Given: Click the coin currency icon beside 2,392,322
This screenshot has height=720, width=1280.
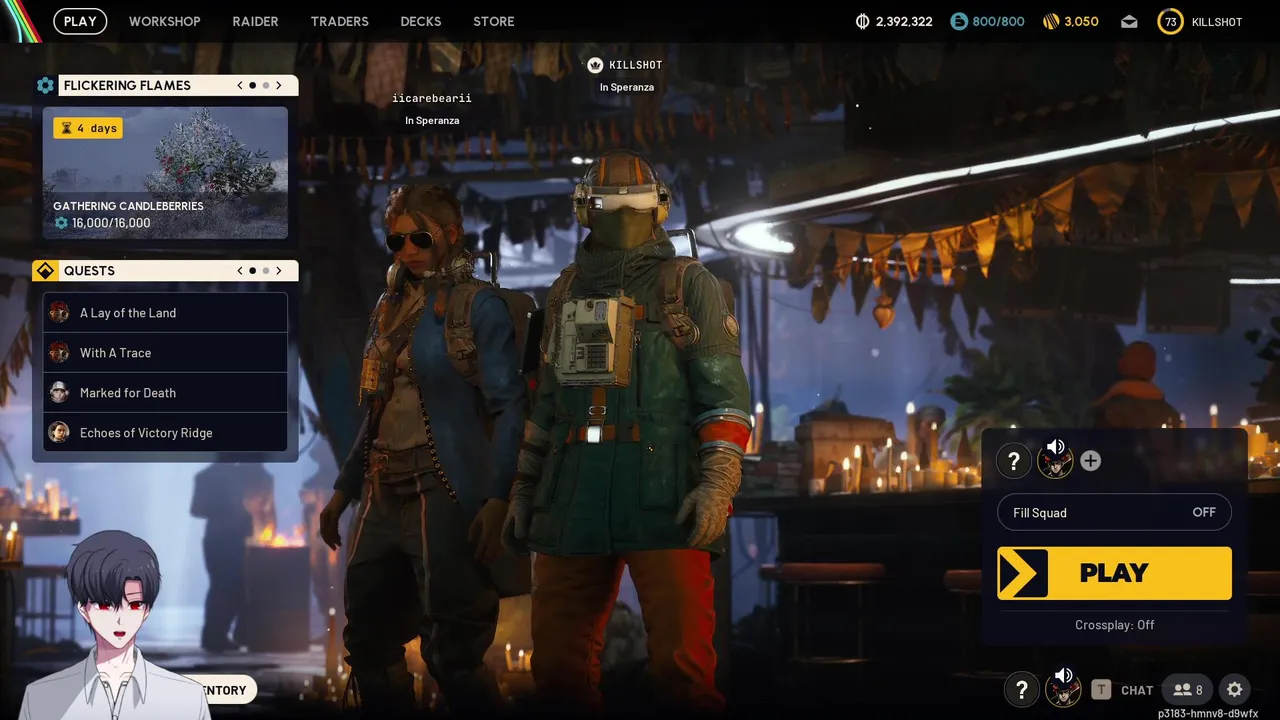Looking at the screenshot, I should coord(863,21).
